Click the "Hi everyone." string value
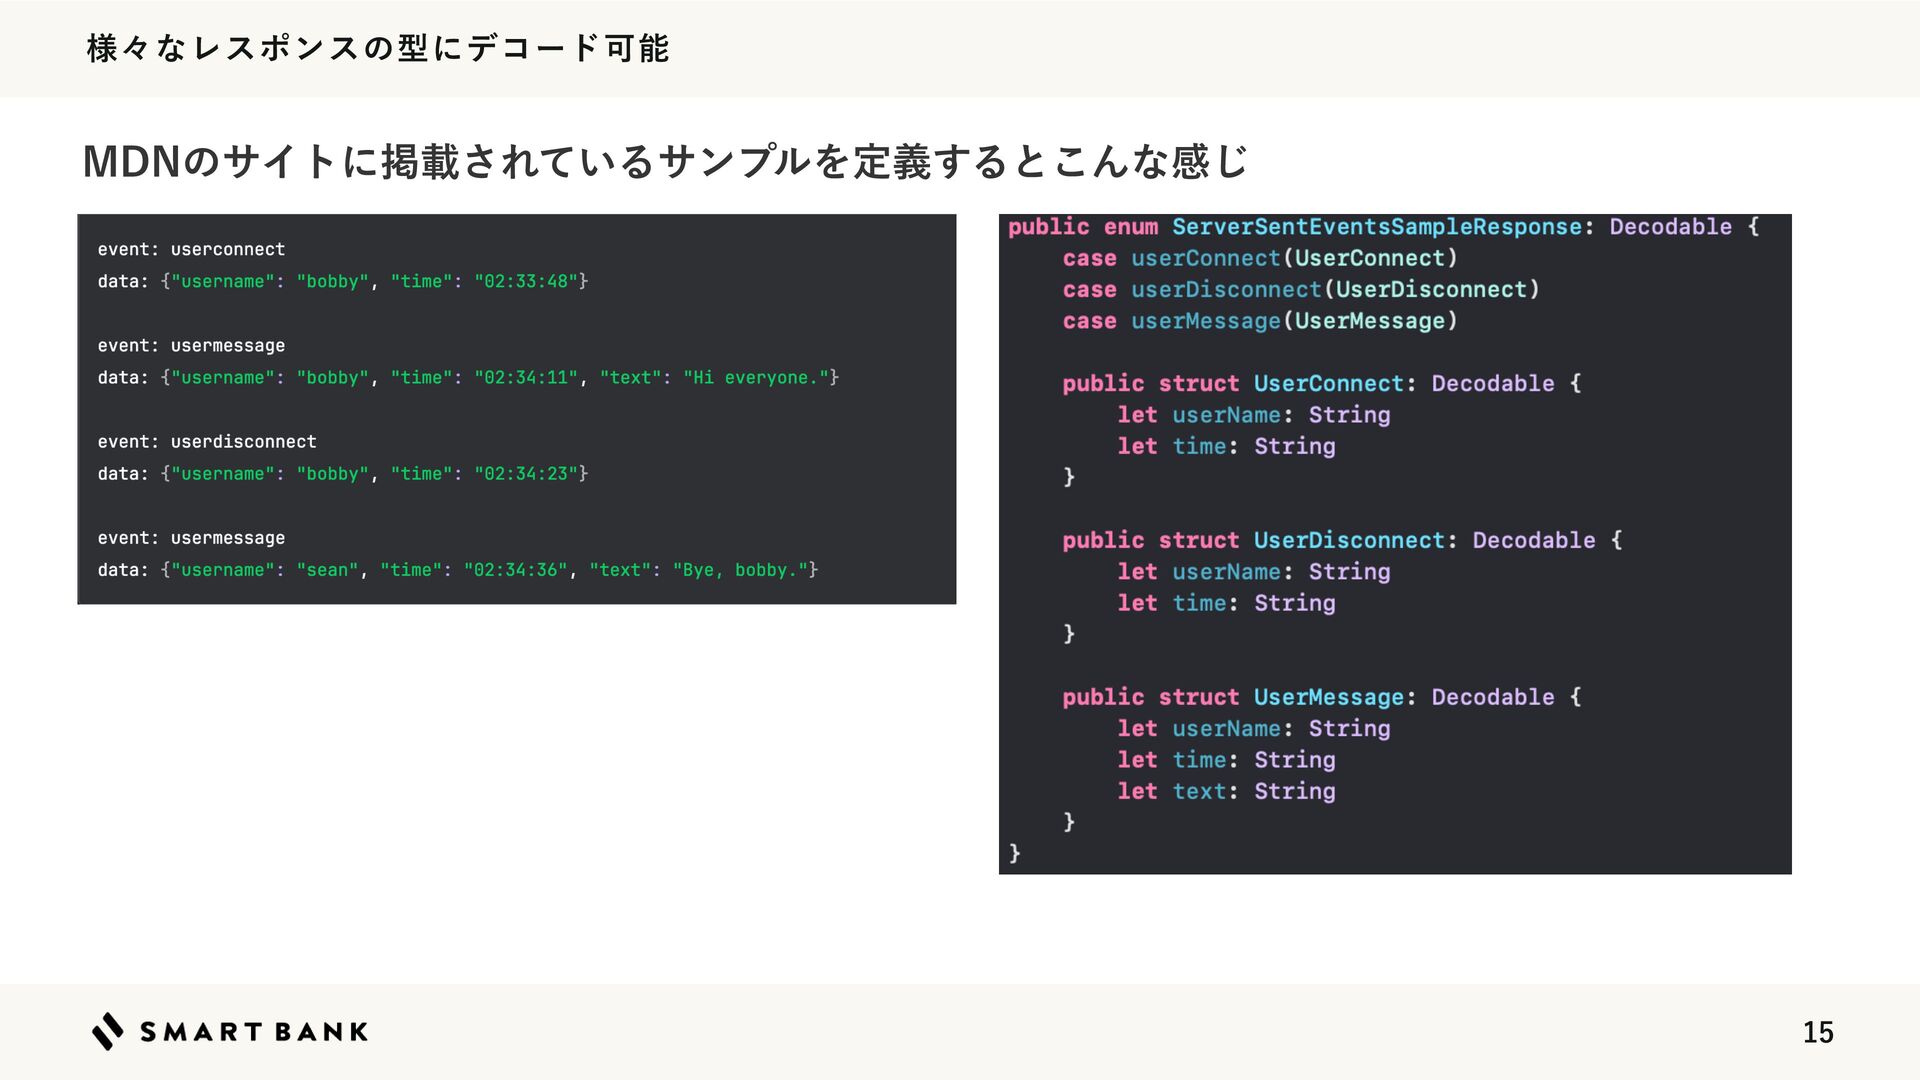The height and width of the screenshot is (1080, 1920). (x=757, y=377)
